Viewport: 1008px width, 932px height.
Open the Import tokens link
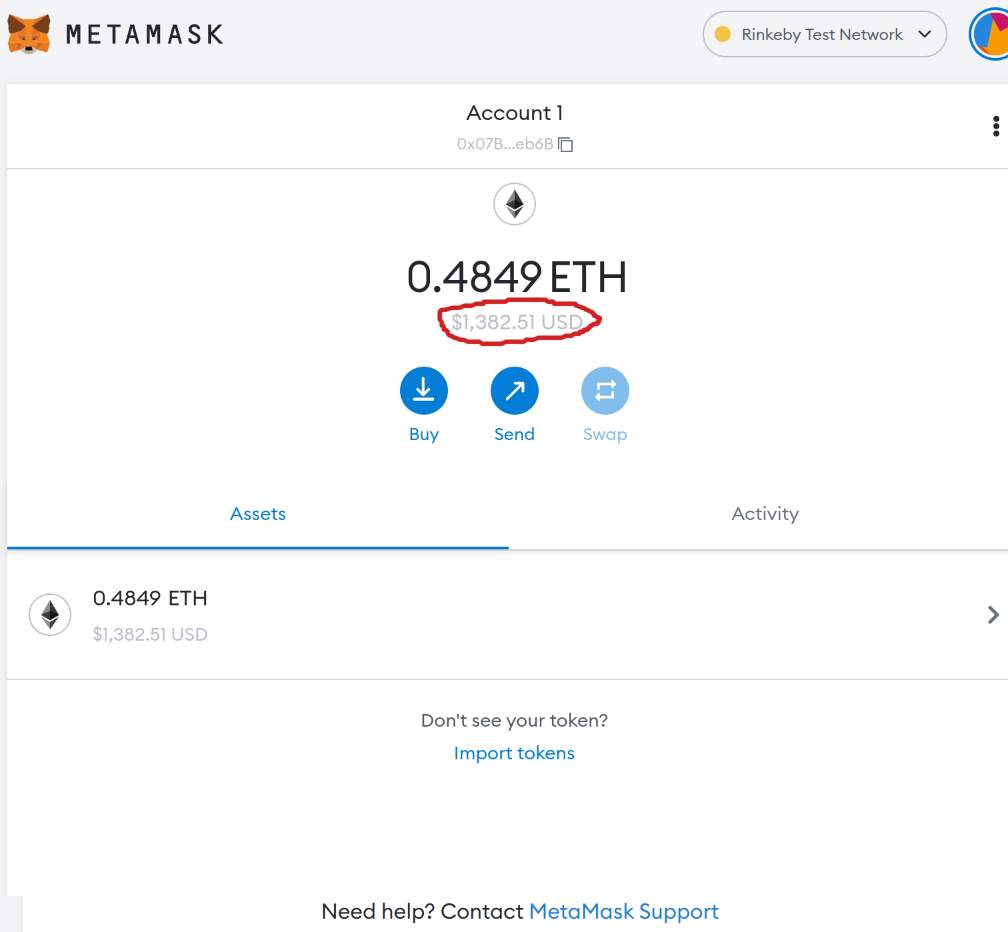coord(514,752)
